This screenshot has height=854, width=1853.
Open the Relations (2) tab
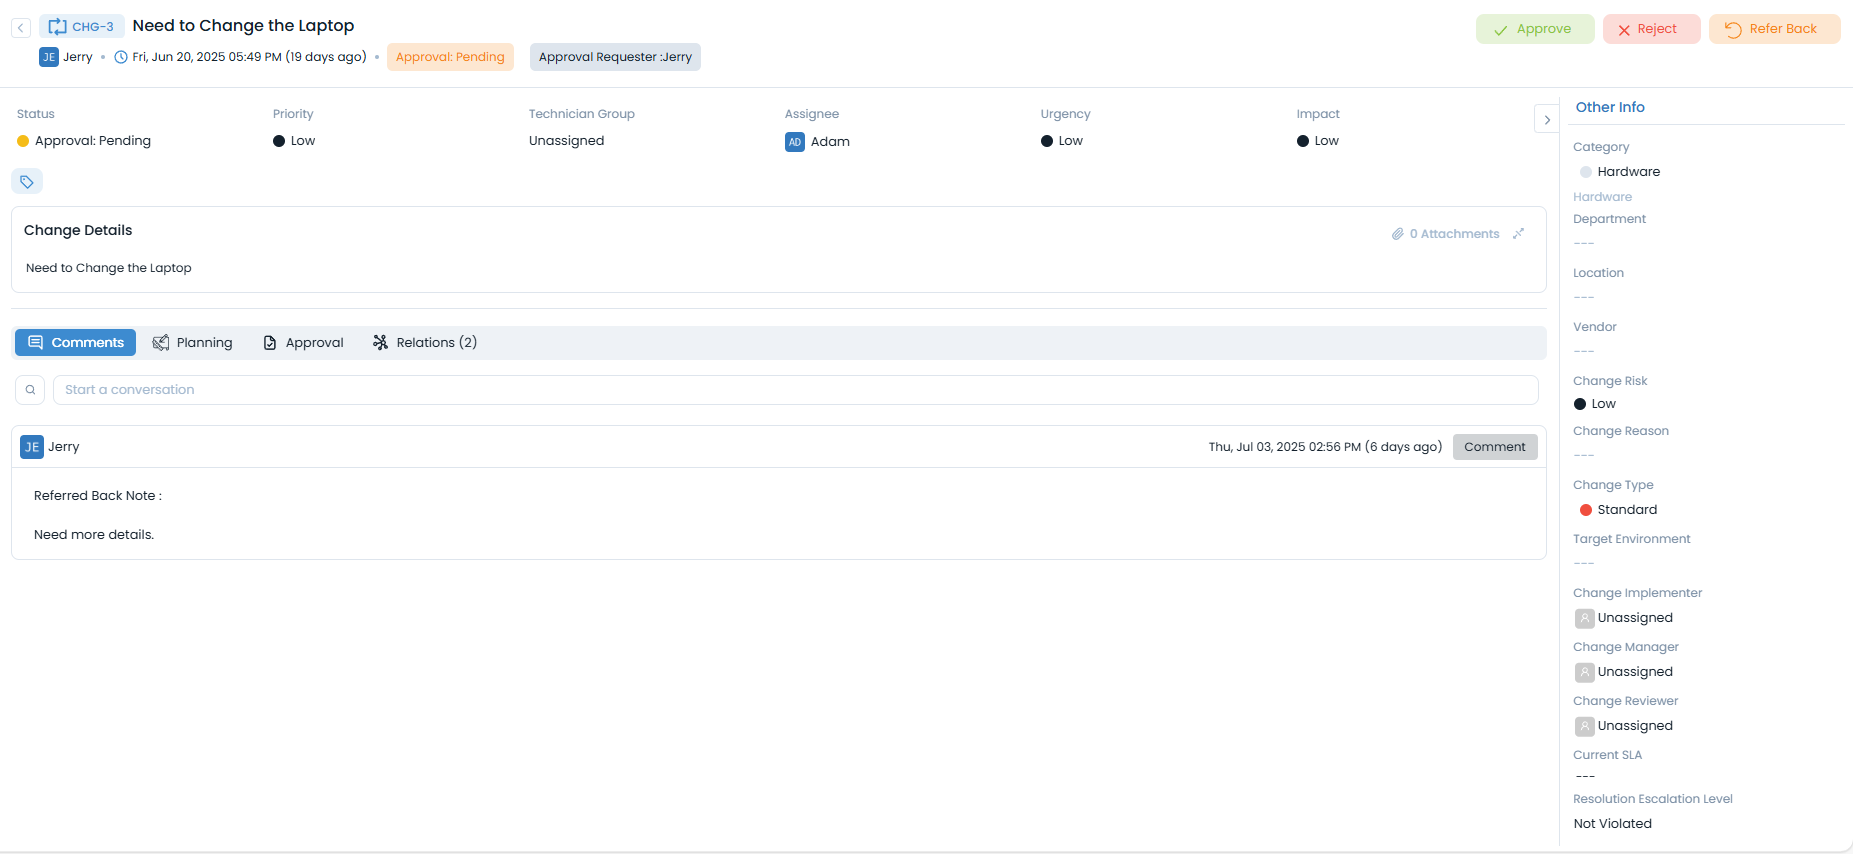[x=425, y=343]
